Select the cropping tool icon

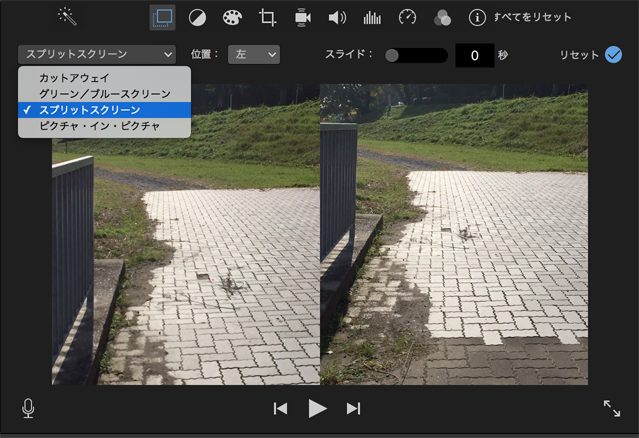click(267, 18)
